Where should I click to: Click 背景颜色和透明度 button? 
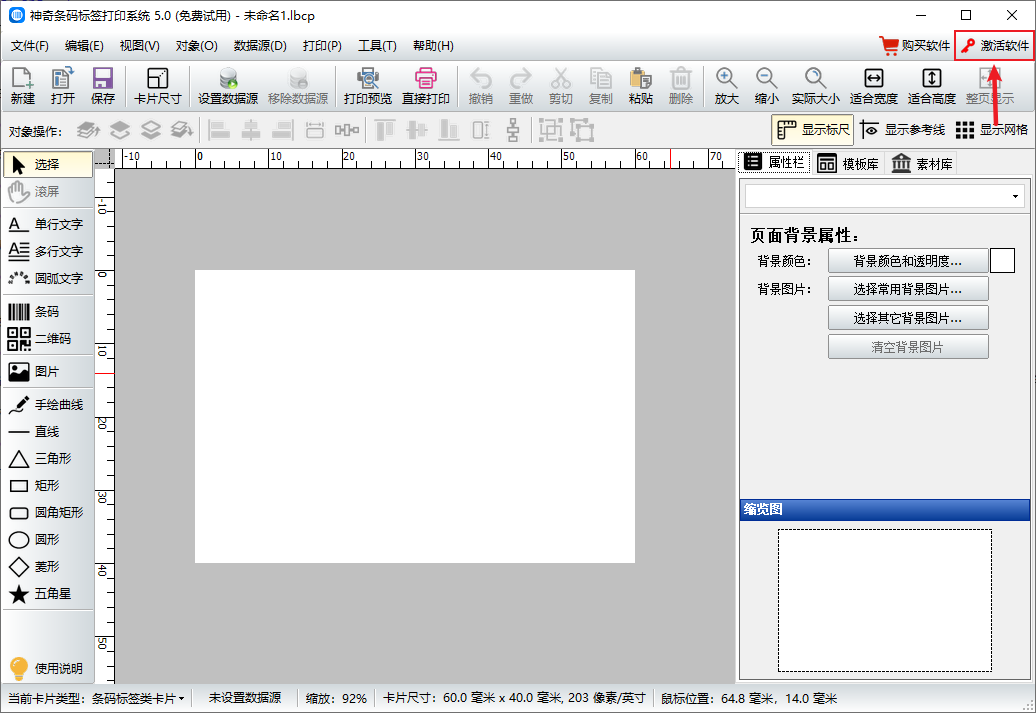pyautogui.click(x=908, y=261)
